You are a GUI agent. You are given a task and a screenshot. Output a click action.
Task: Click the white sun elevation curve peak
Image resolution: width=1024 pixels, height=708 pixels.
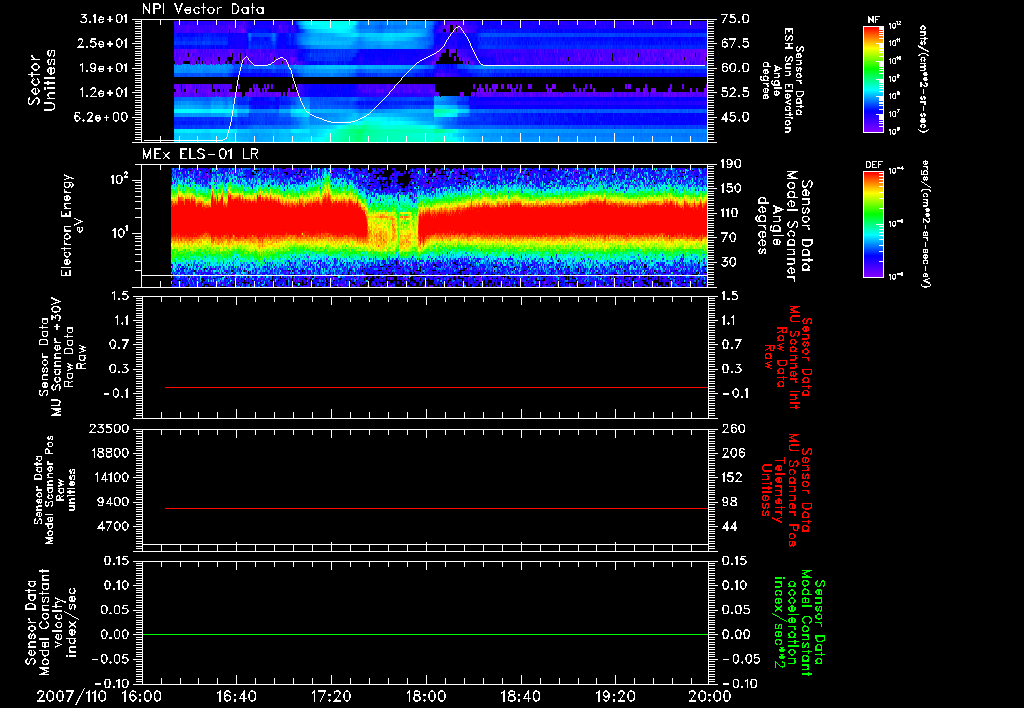[458, 27]
